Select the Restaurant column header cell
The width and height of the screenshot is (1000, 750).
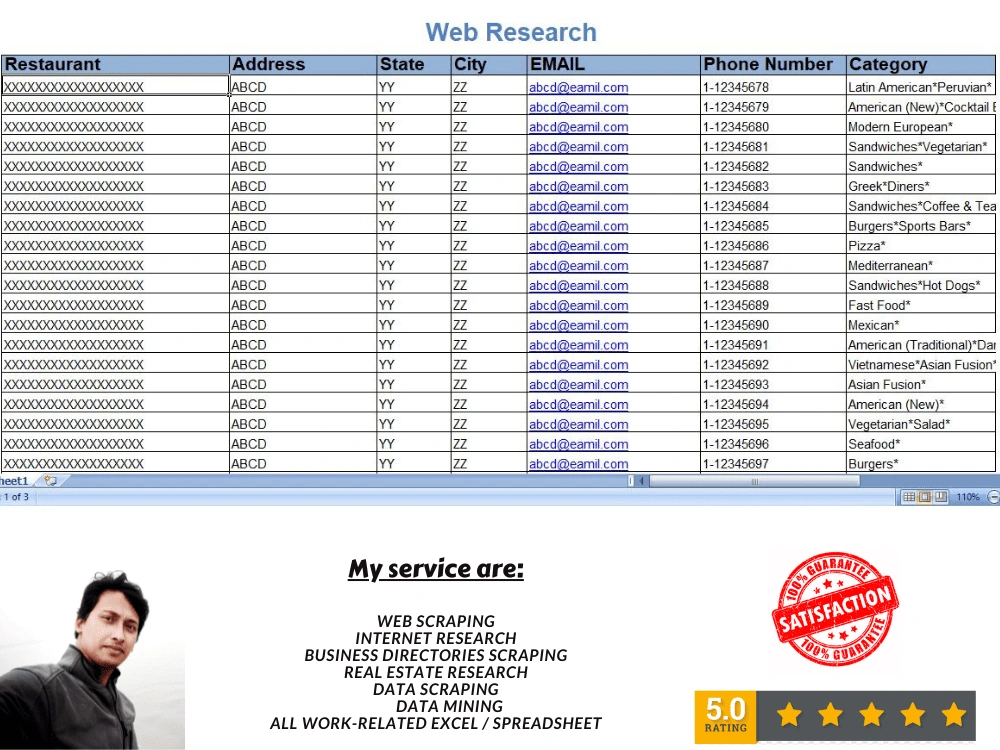click(x=115, y=64)
